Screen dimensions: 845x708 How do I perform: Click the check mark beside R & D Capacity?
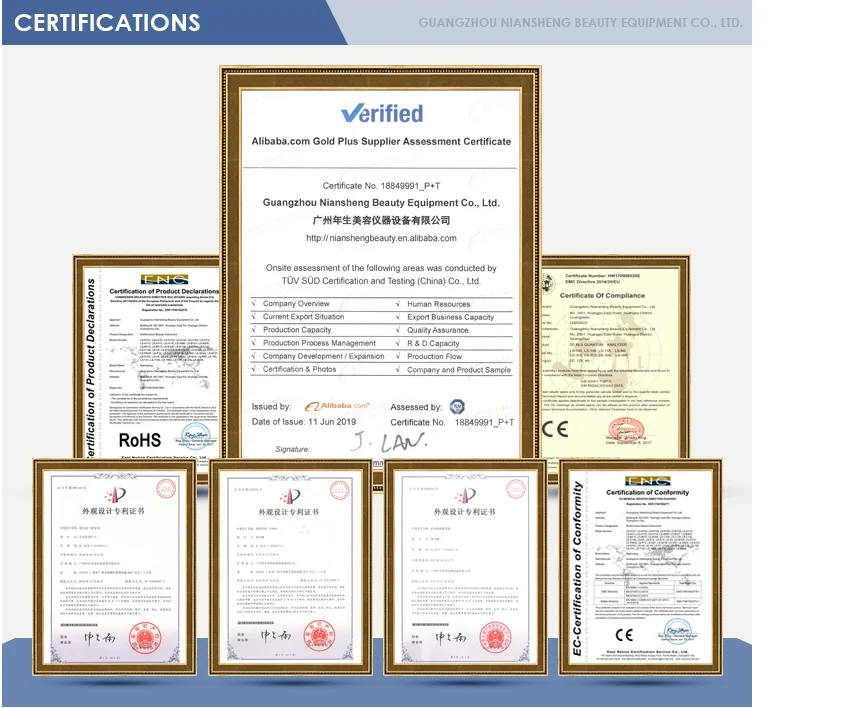pos(398,343)
